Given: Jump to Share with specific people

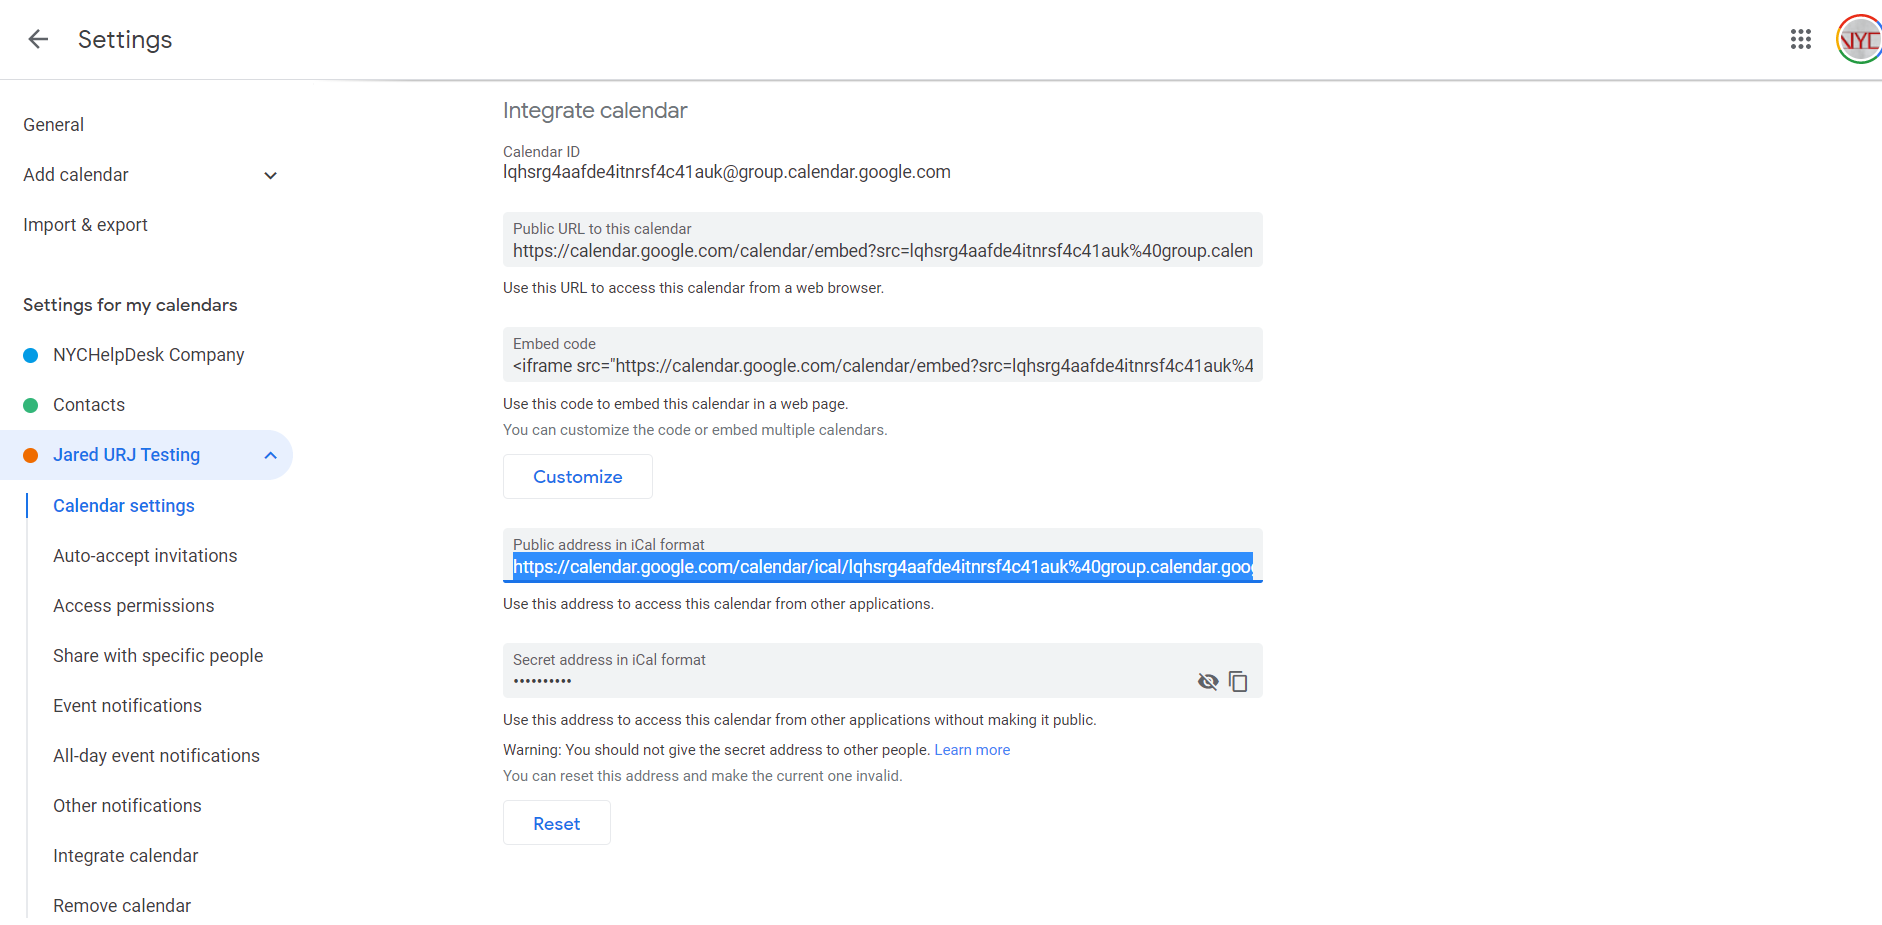Looking at the screenshot, I should click(x=158, y=656).
